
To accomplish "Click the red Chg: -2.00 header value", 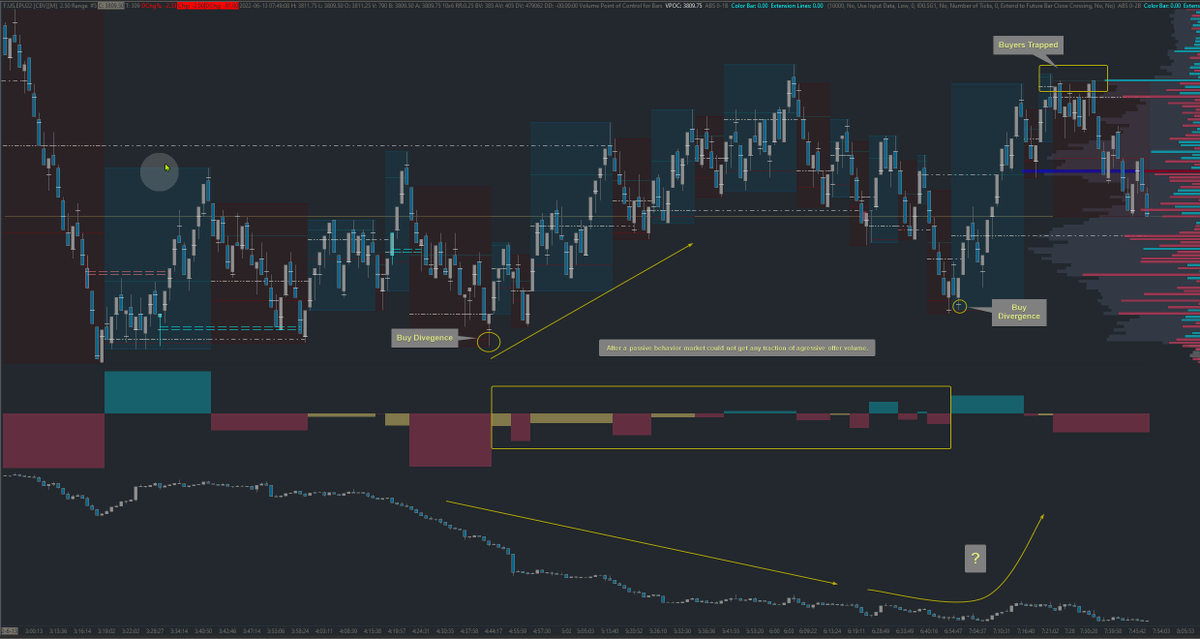I will tap(190, 6).
